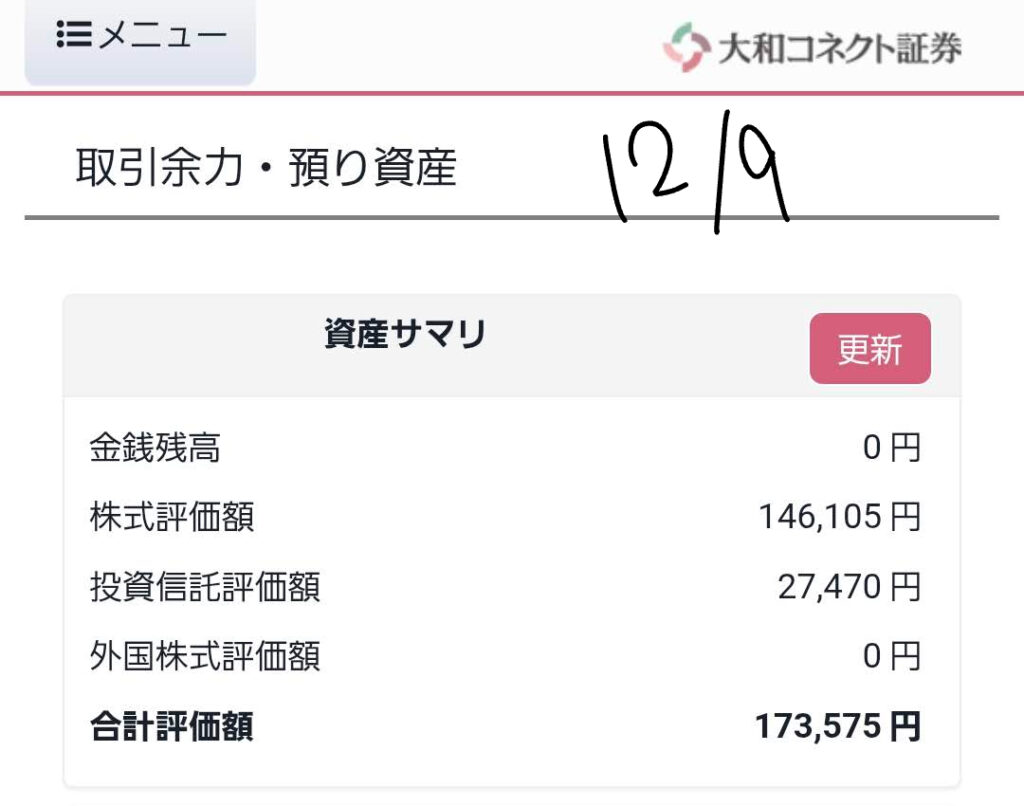This screenshot has height=806, width=1024.
Task: Click the hamburger list icon beside メニュー
Action: (x=75, y=37)
